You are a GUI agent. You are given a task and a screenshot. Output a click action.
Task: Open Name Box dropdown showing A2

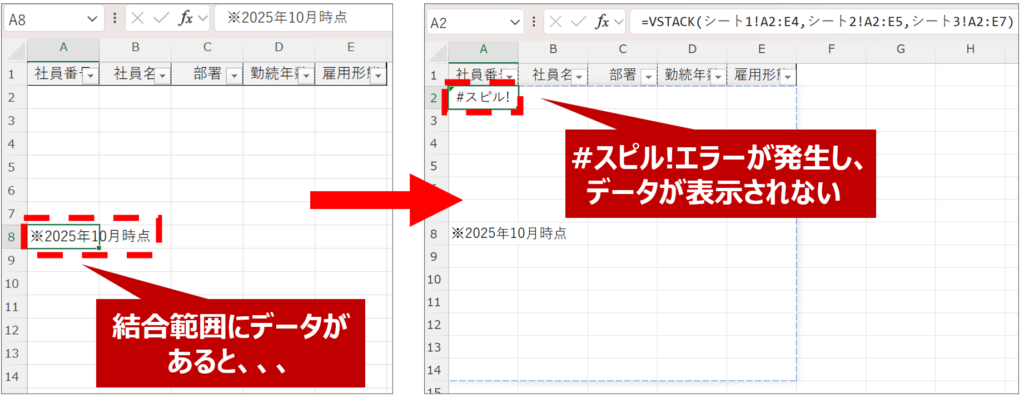coord(514,22)
